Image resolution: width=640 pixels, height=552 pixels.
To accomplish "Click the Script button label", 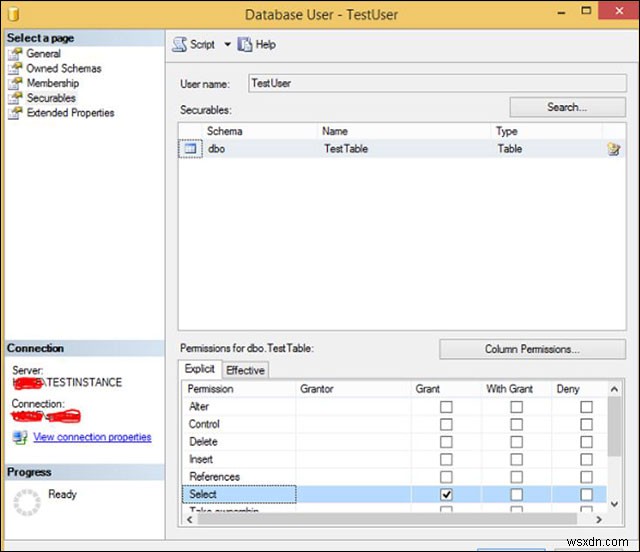I will coord(202,45).
